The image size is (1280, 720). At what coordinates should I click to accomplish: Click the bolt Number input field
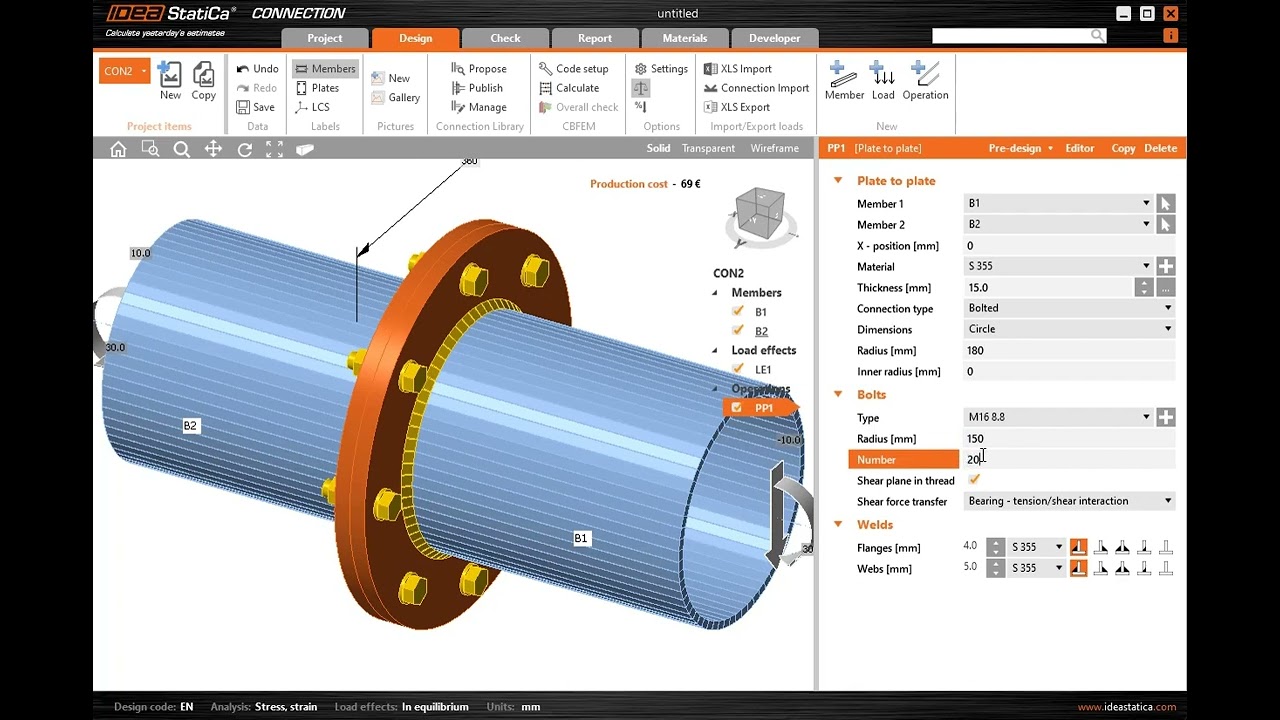pyautogui.click(x=1068, y=459)
